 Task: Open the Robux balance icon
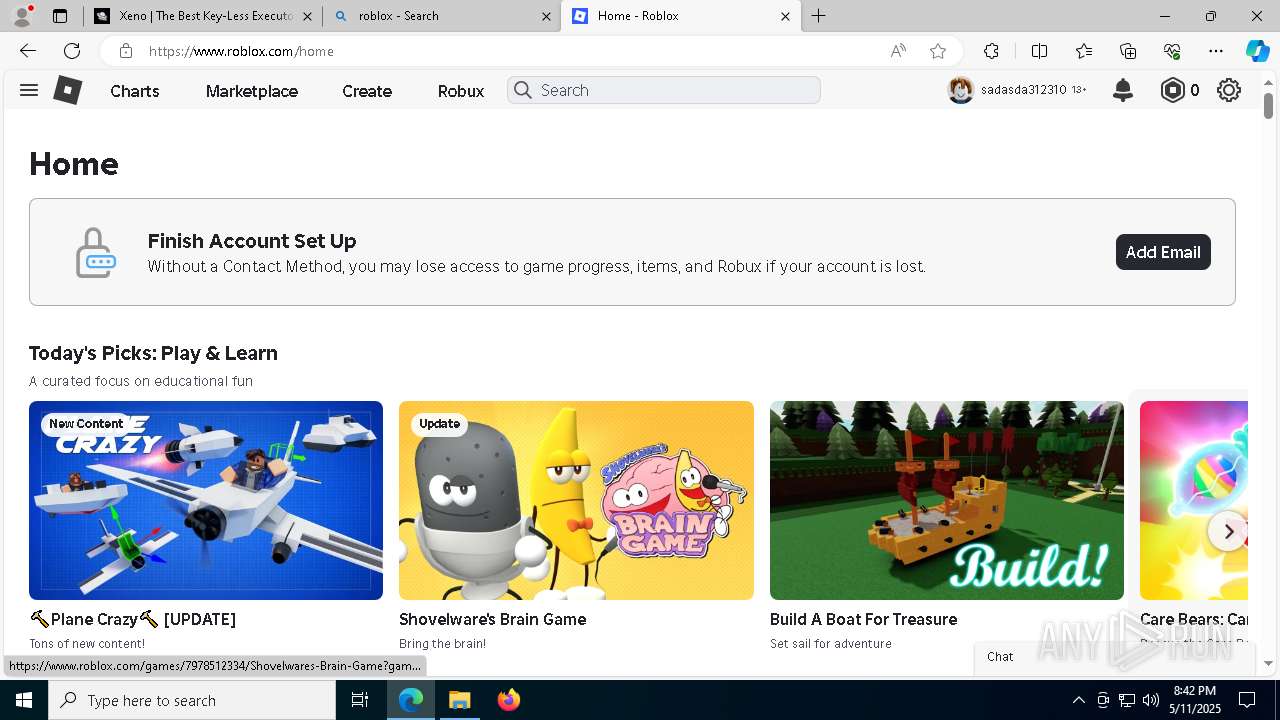coord(1172,90)
